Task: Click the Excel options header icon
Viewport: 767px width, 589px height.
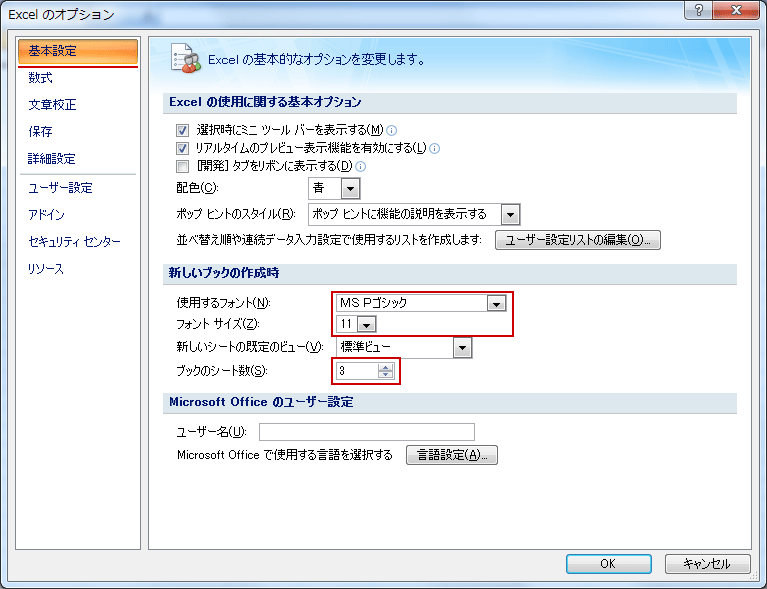Action: tap(185, 59)
